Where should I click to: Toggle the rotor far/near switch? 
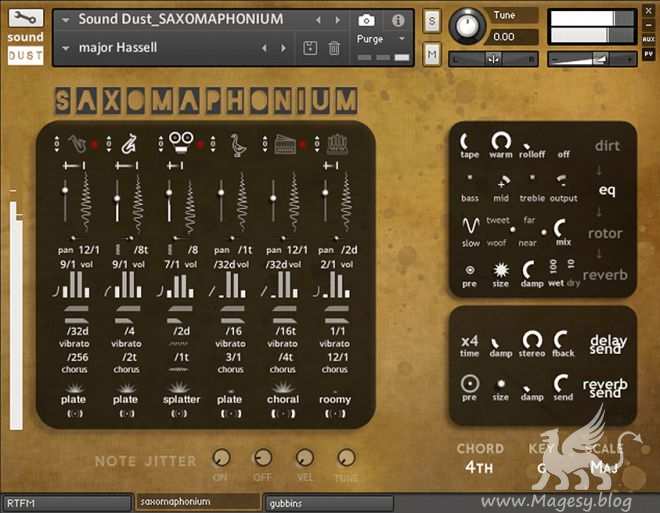[x=544, y=232]
